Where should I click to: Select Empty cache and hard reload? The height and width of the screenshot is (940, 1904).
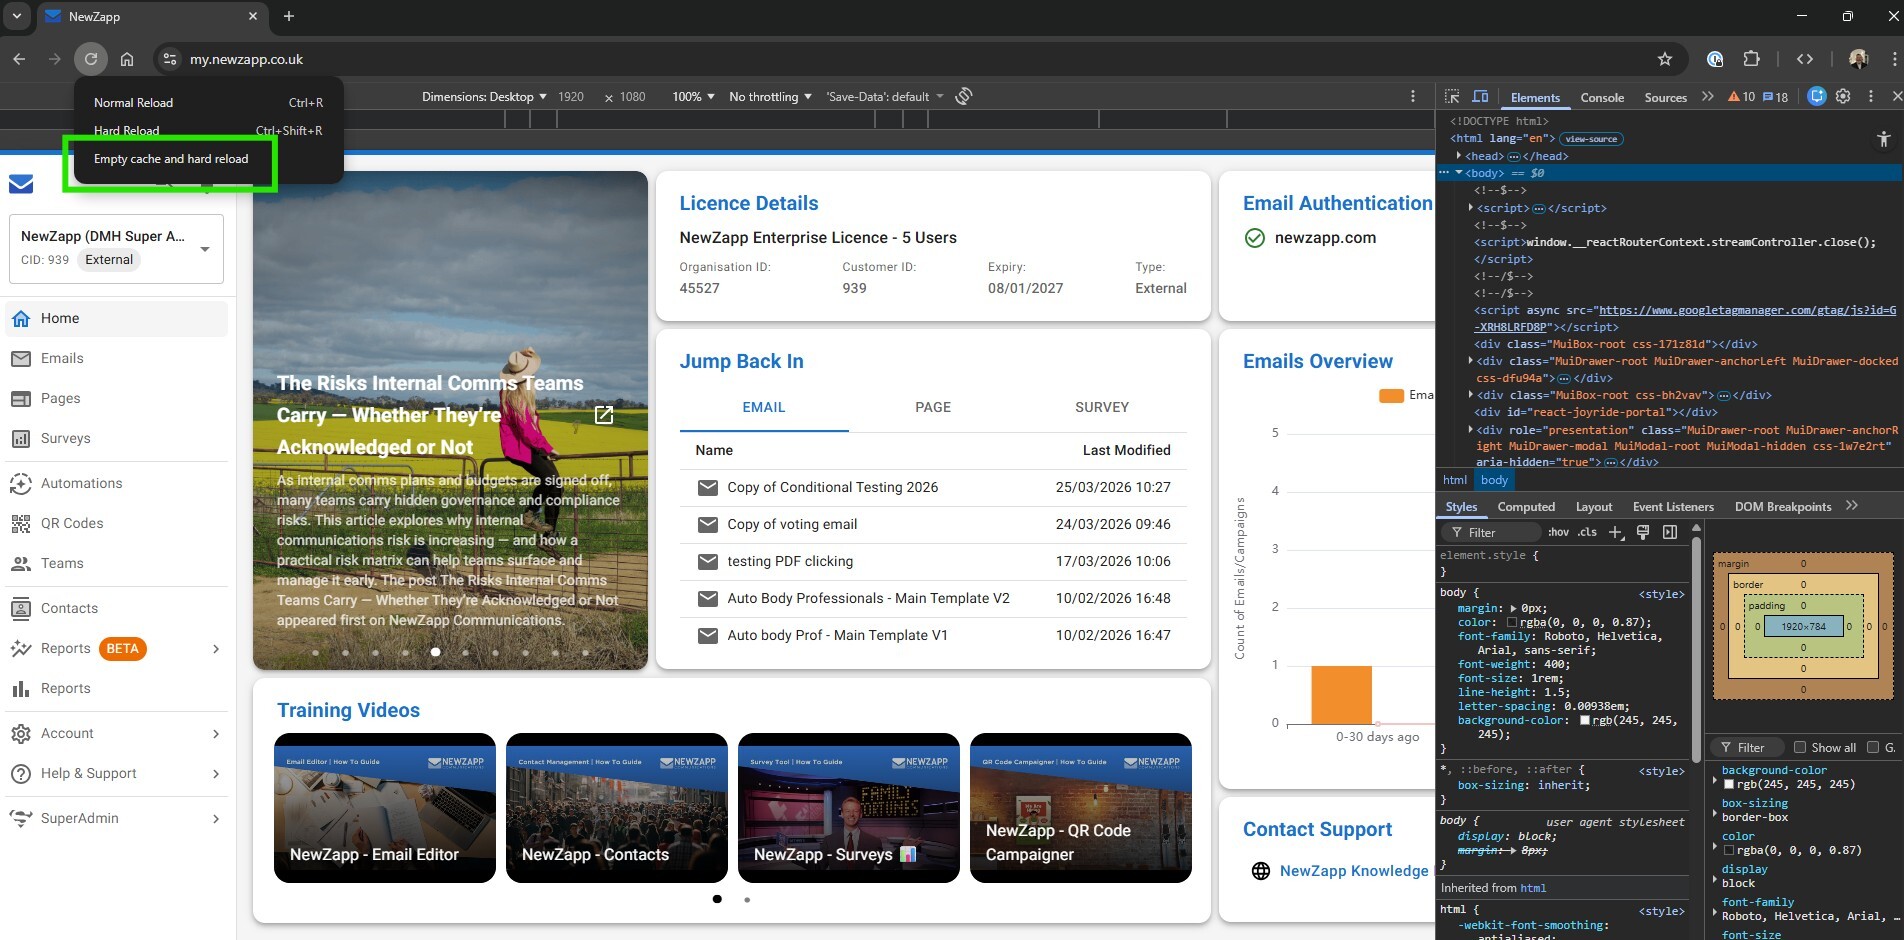tap(171, 159)
